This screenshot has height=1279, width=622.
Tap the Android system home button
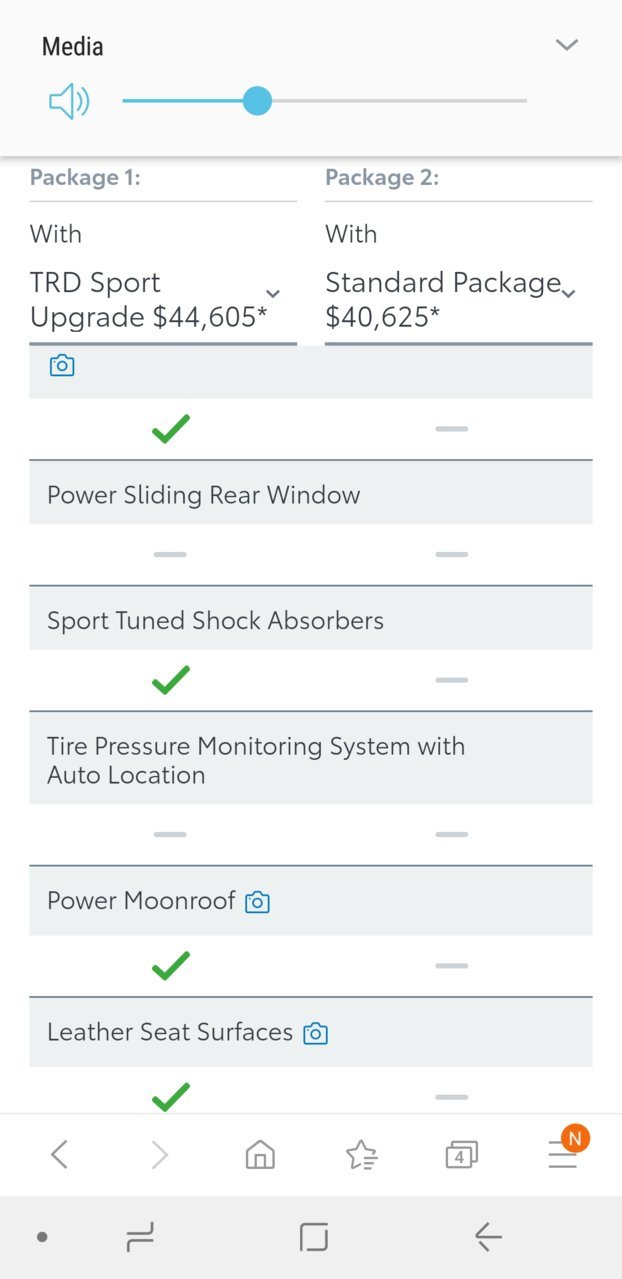314,1238
